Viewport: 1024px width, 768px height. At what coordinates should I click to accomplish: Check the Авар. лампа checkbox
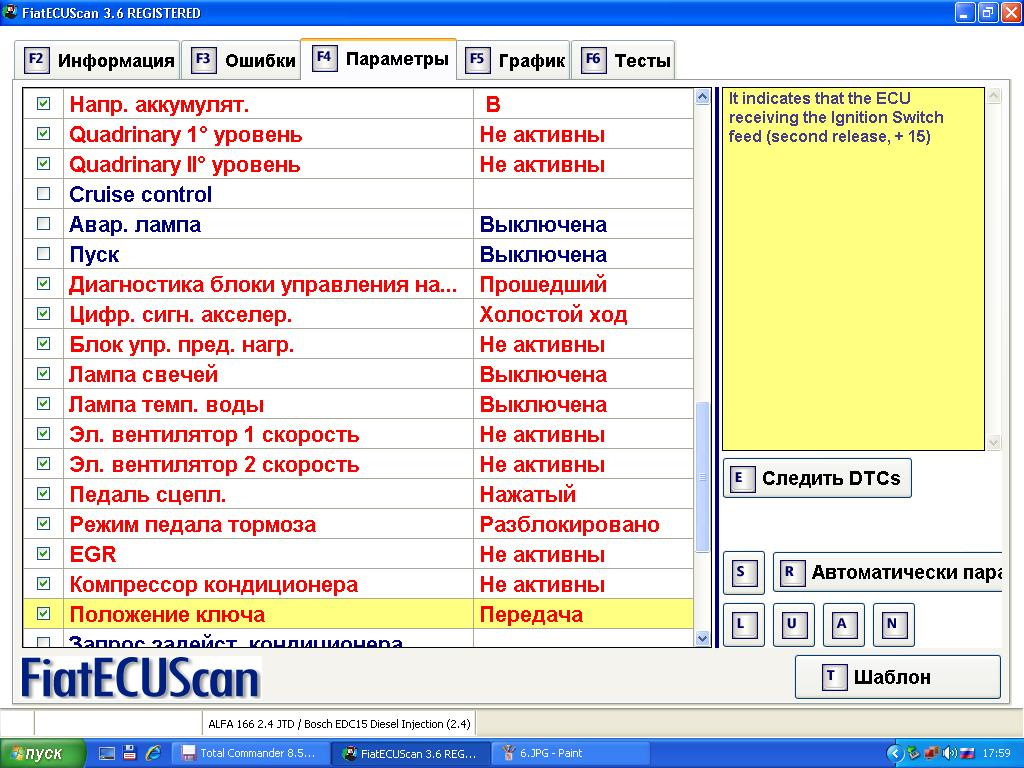coord(43,224)
